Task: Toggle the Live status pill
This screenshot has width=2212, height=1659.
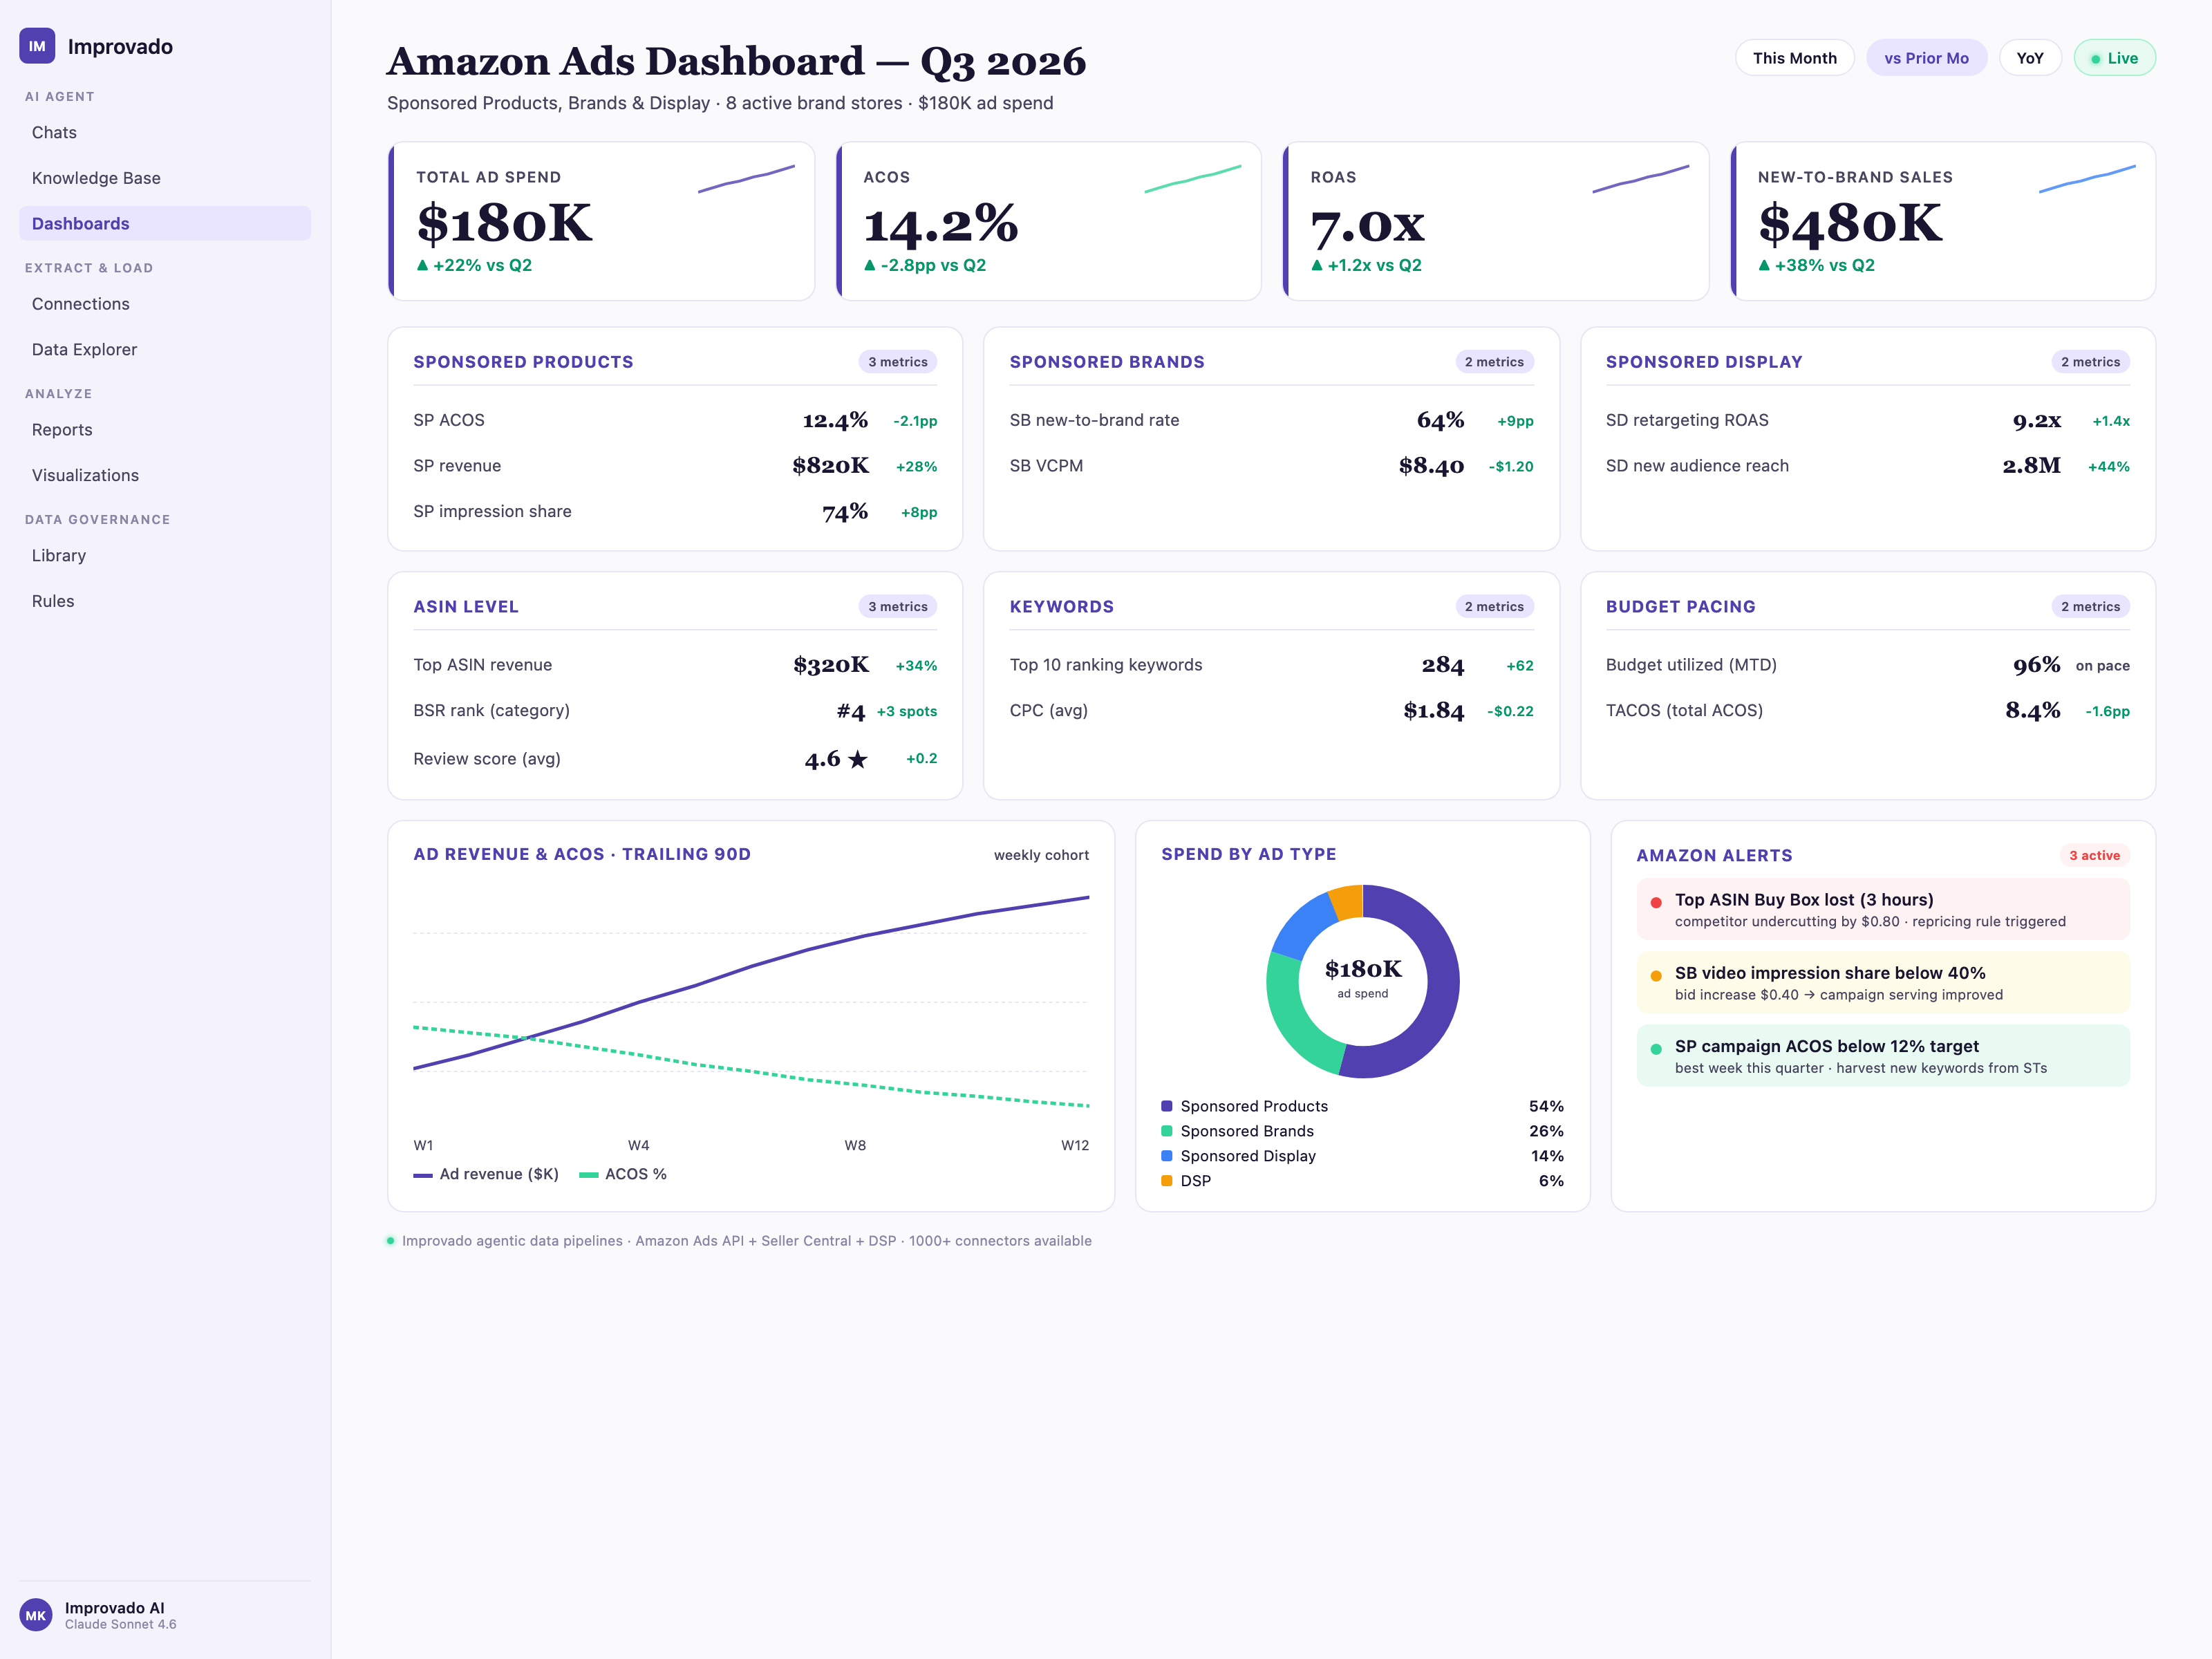Action: 2114,58
